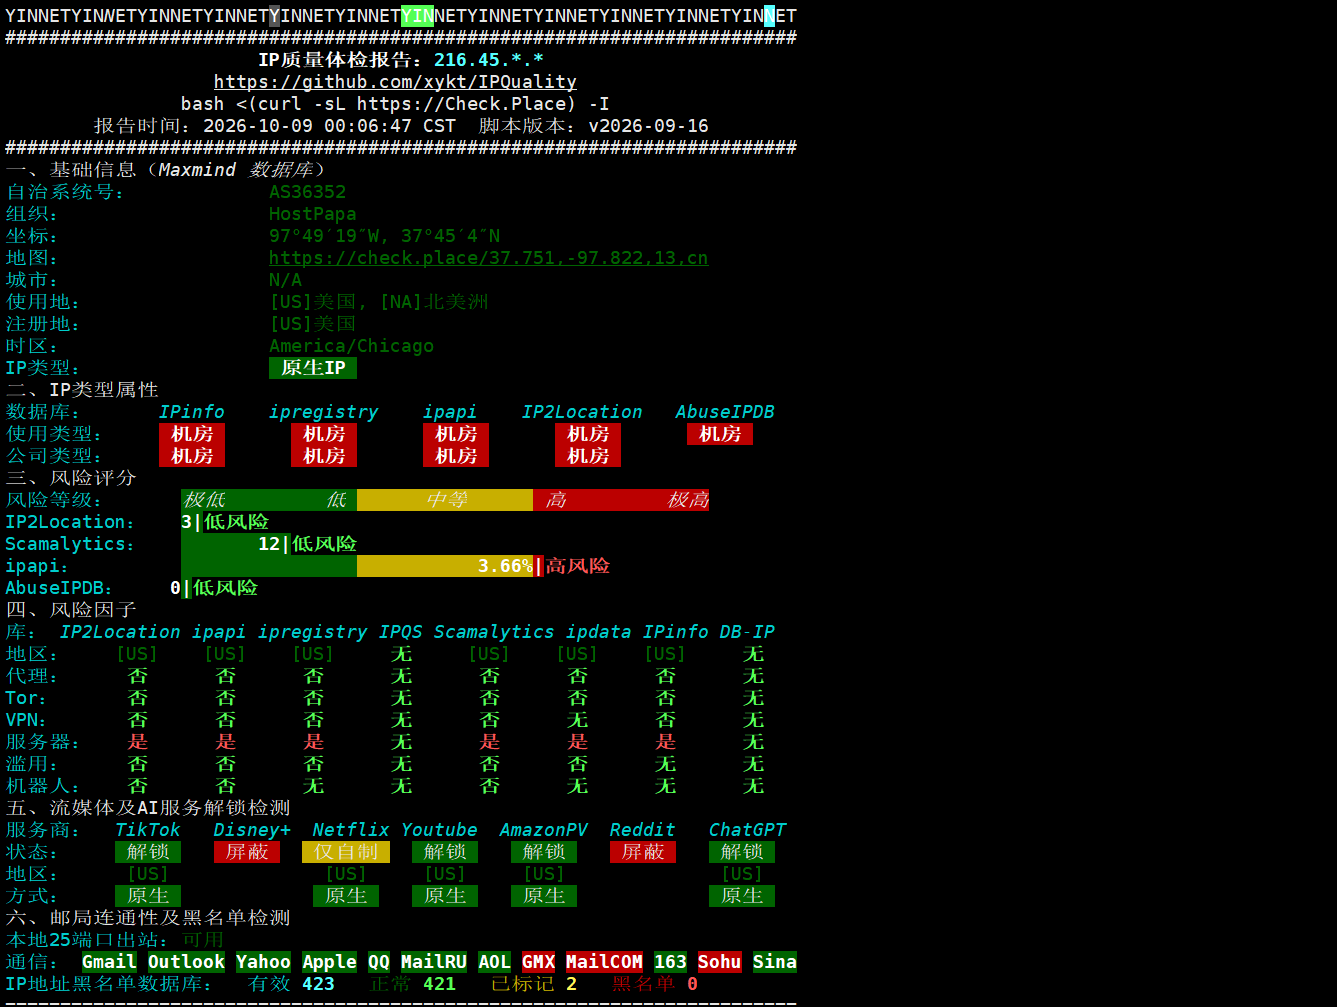
Task: Click the red GMX badge
Action: [538, 962]
